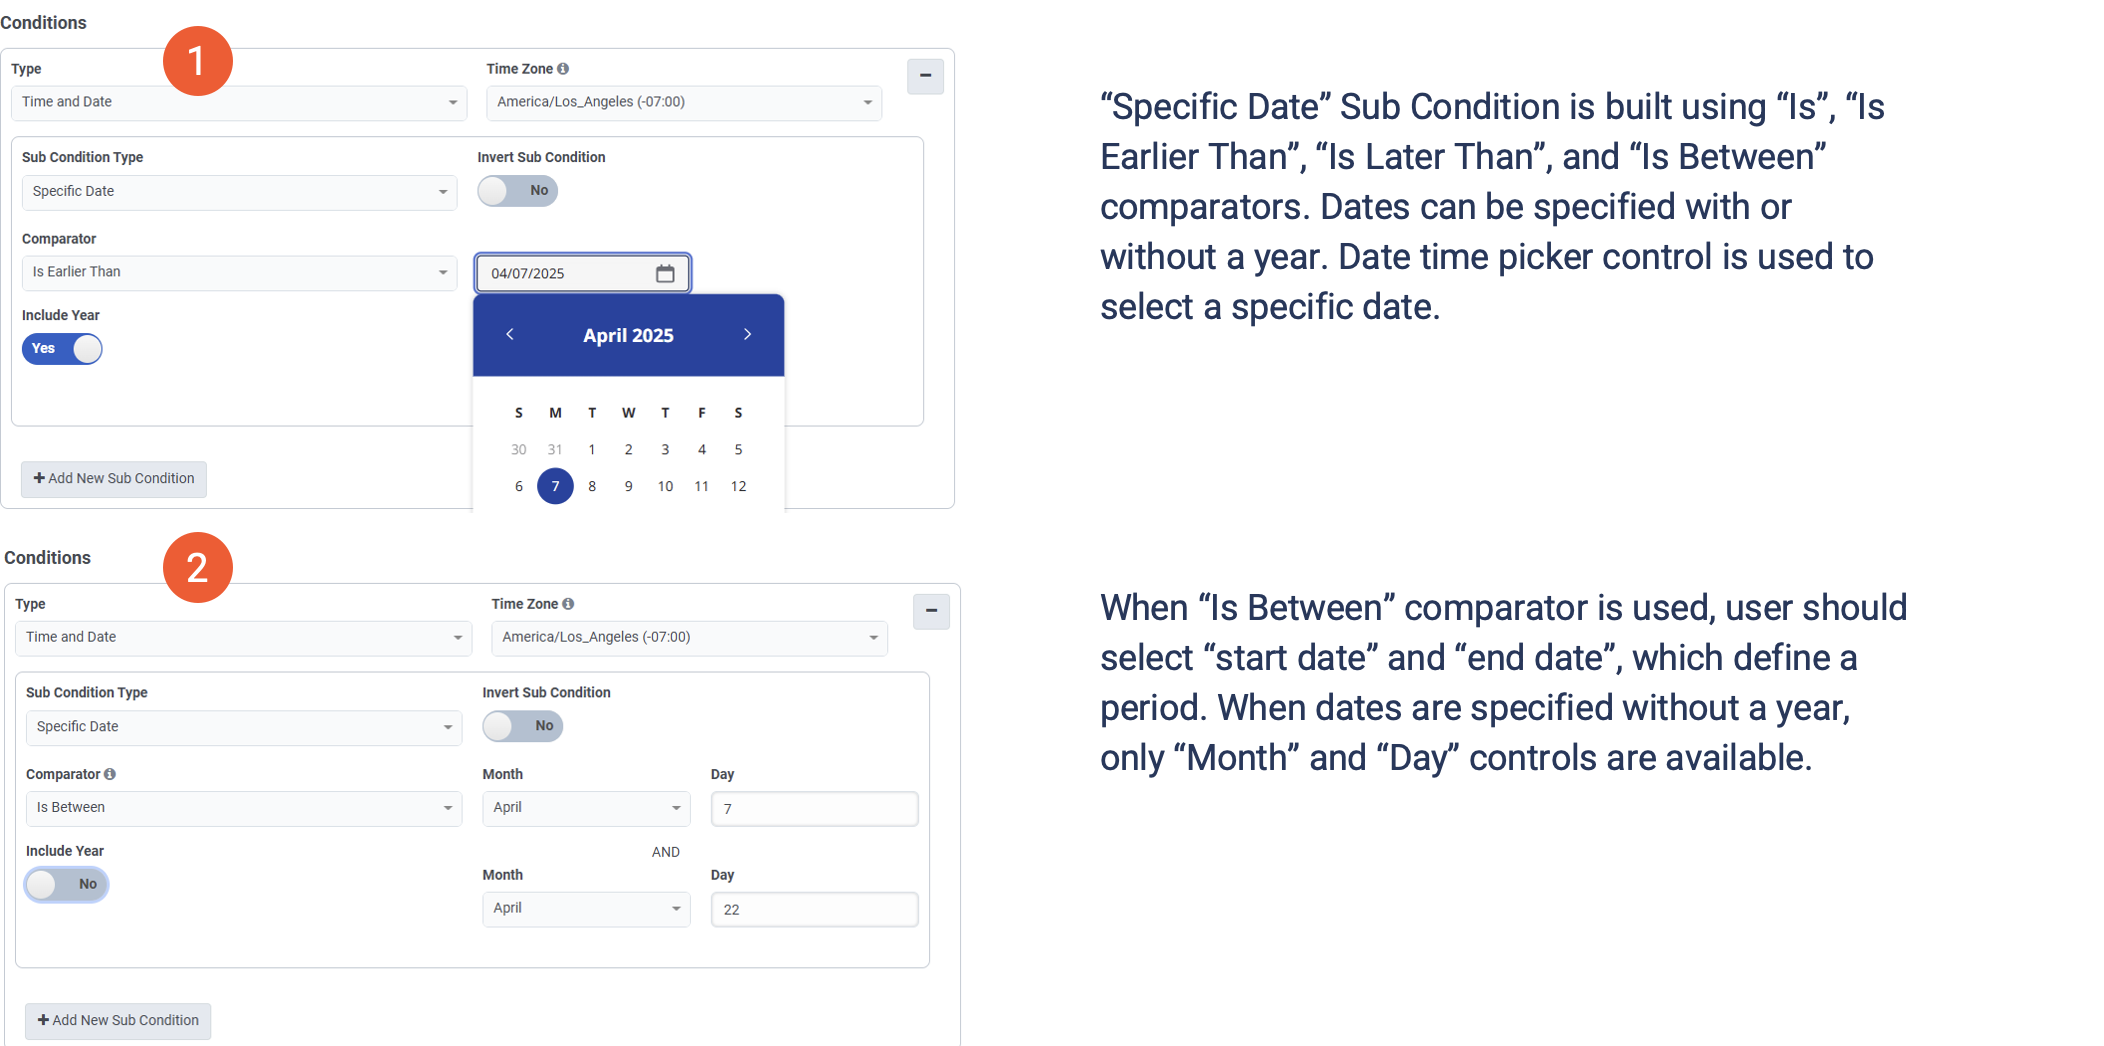Click the Time Zone info icon in first panel

point(563,69)
